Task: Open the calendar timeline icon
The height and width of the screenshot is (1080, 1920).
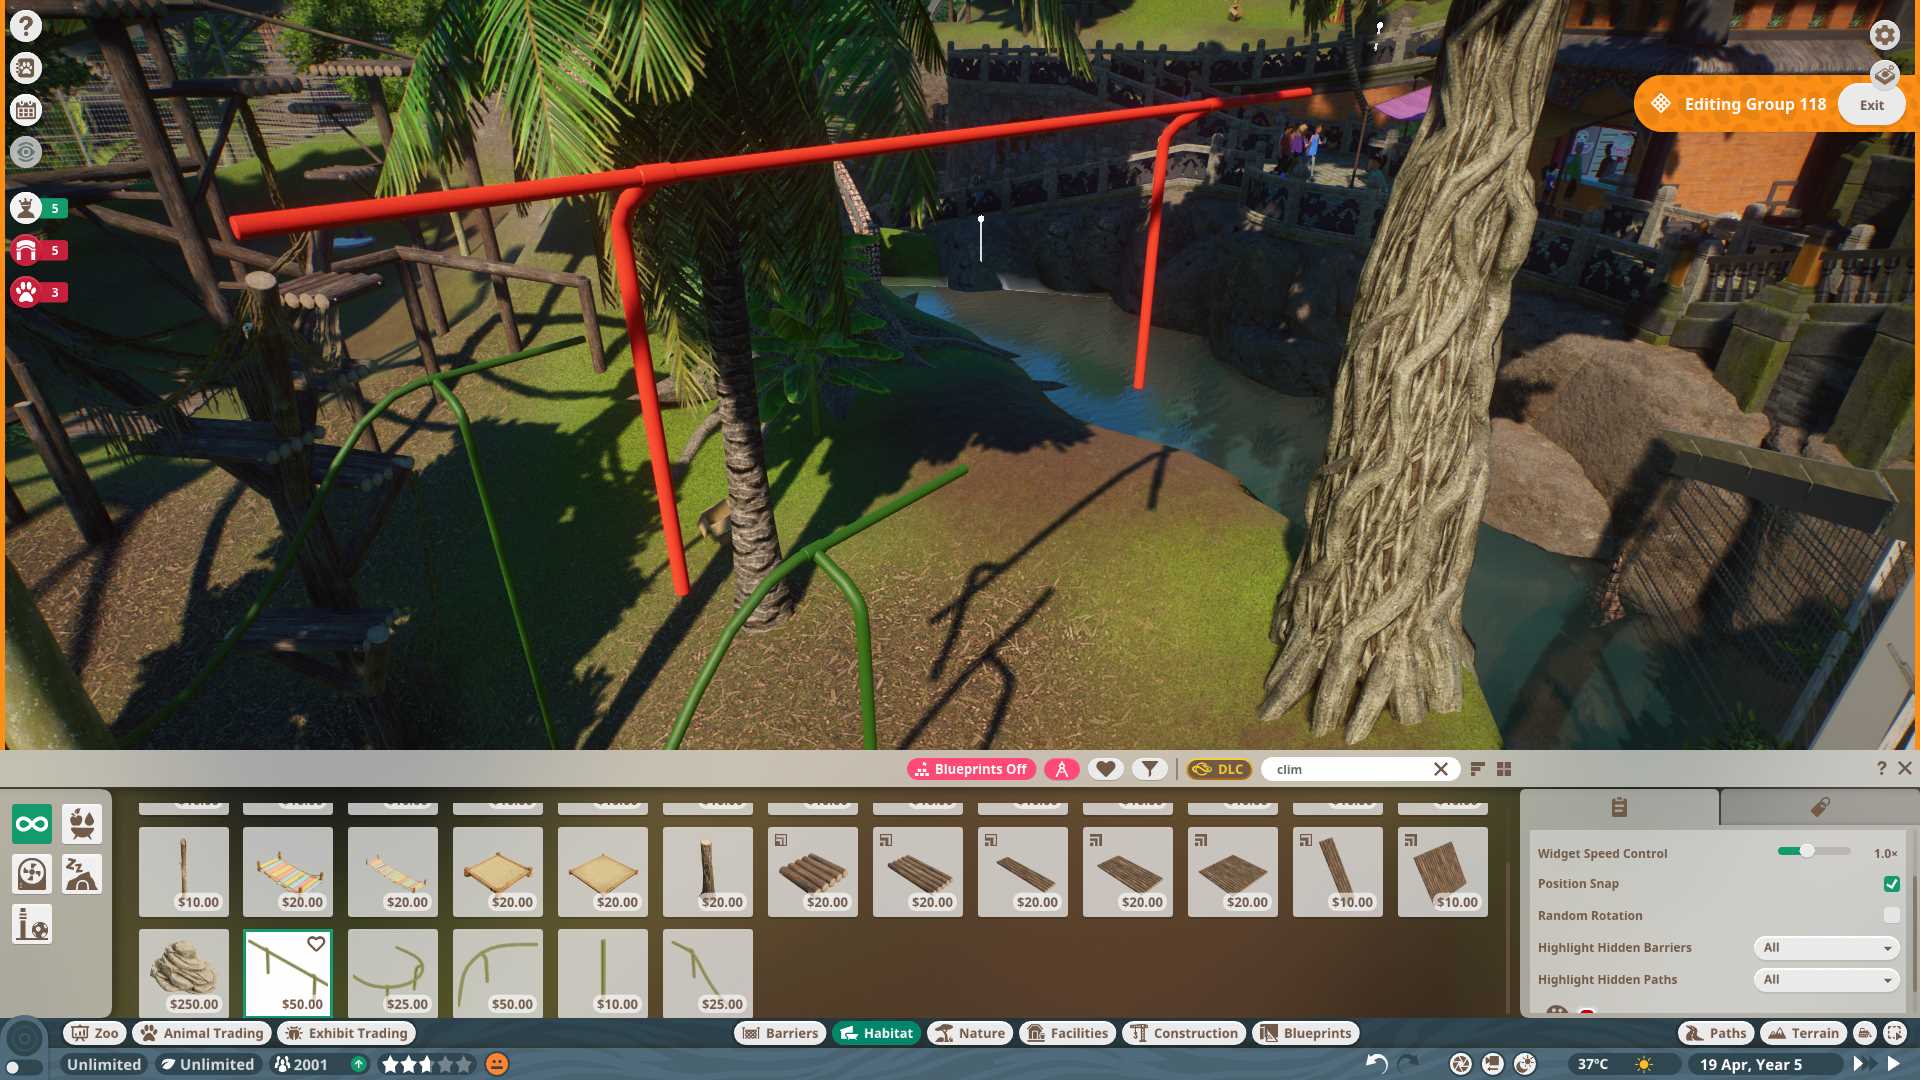Action: pos(26,110)
